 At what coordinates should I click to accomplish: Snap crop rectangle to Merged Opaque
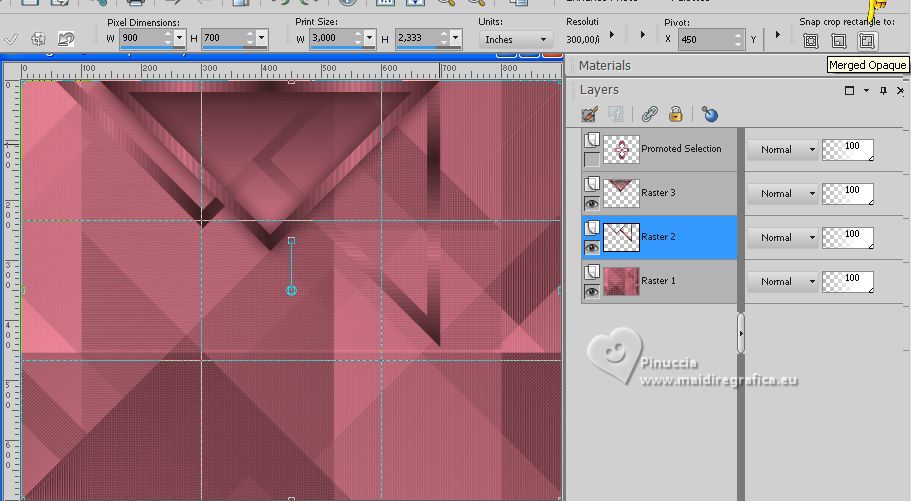tap(867, 41)
